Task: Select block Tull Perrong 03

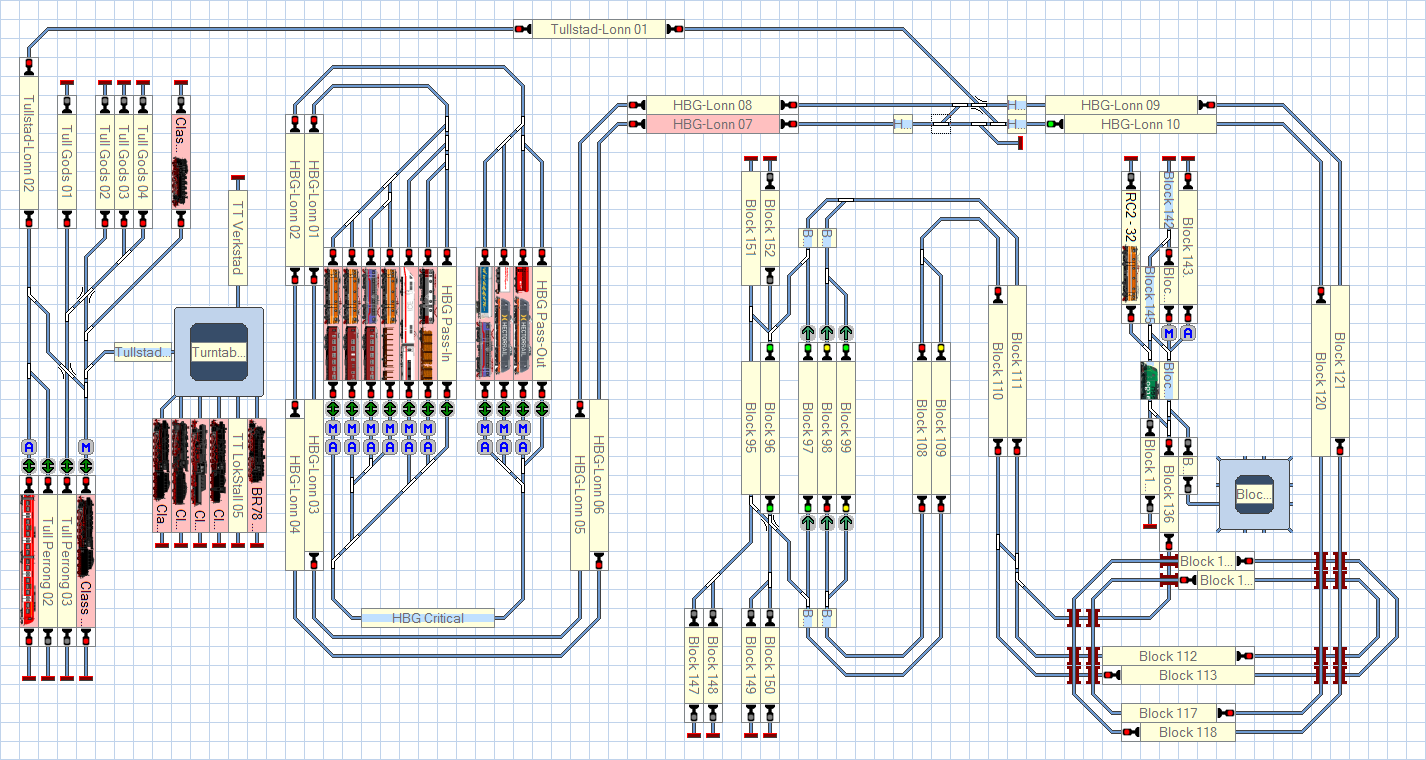Action: tap(67, 560)
